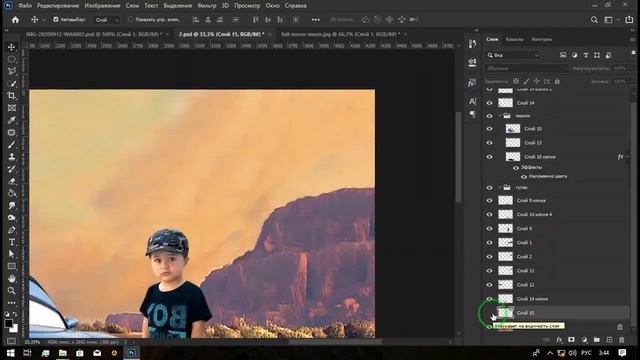This screenshot has height=360, width=640.
Task: Open the Слой auto-select dropdown
Action: (x=107, y=20)
